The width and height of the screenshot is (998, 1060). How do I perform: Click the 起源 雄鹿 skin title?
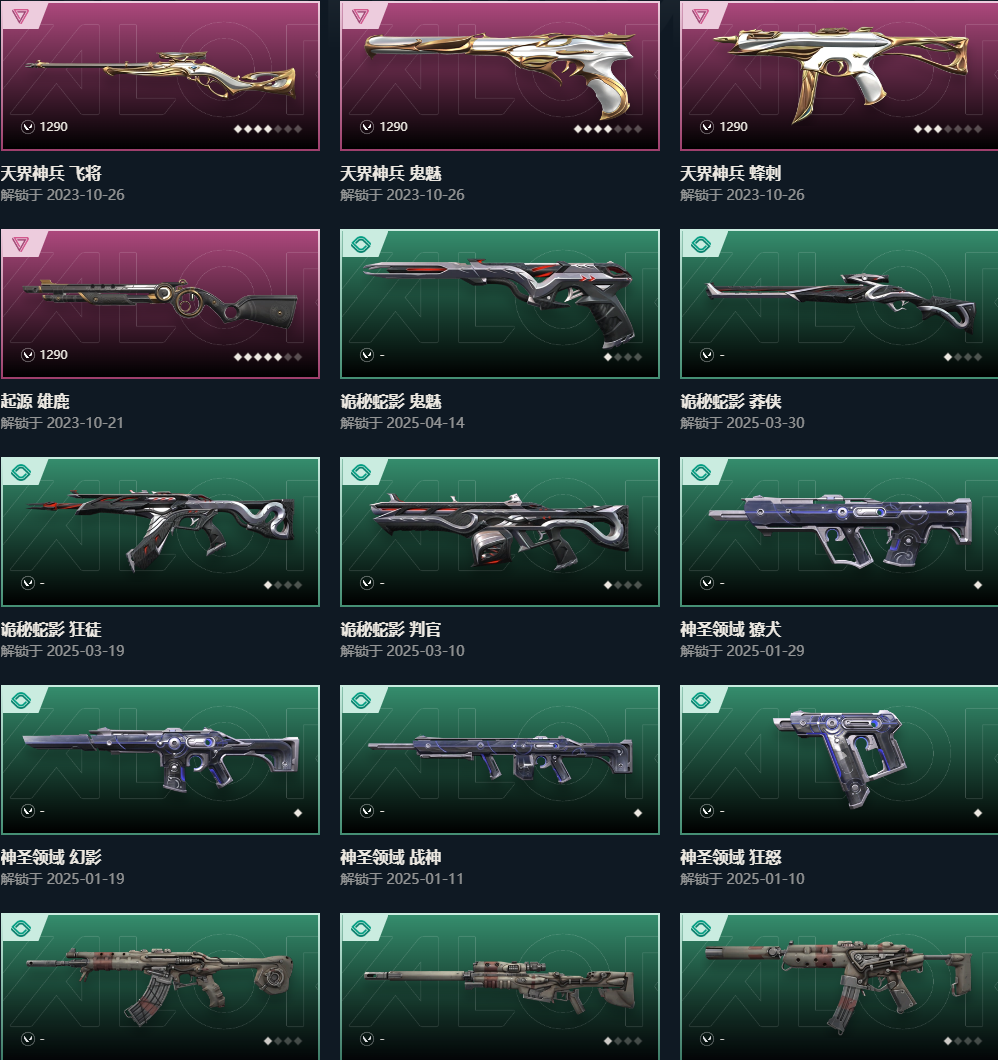[x=35, y=402]
